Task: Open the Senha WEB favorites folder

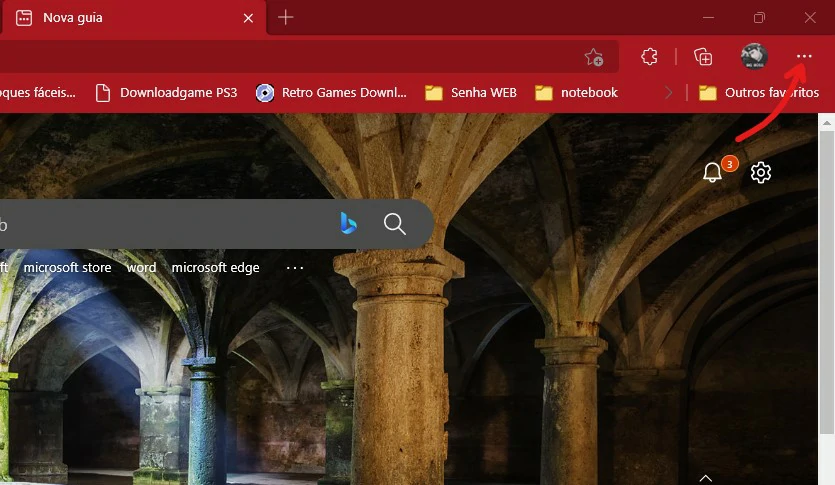Action: [471, 93]
